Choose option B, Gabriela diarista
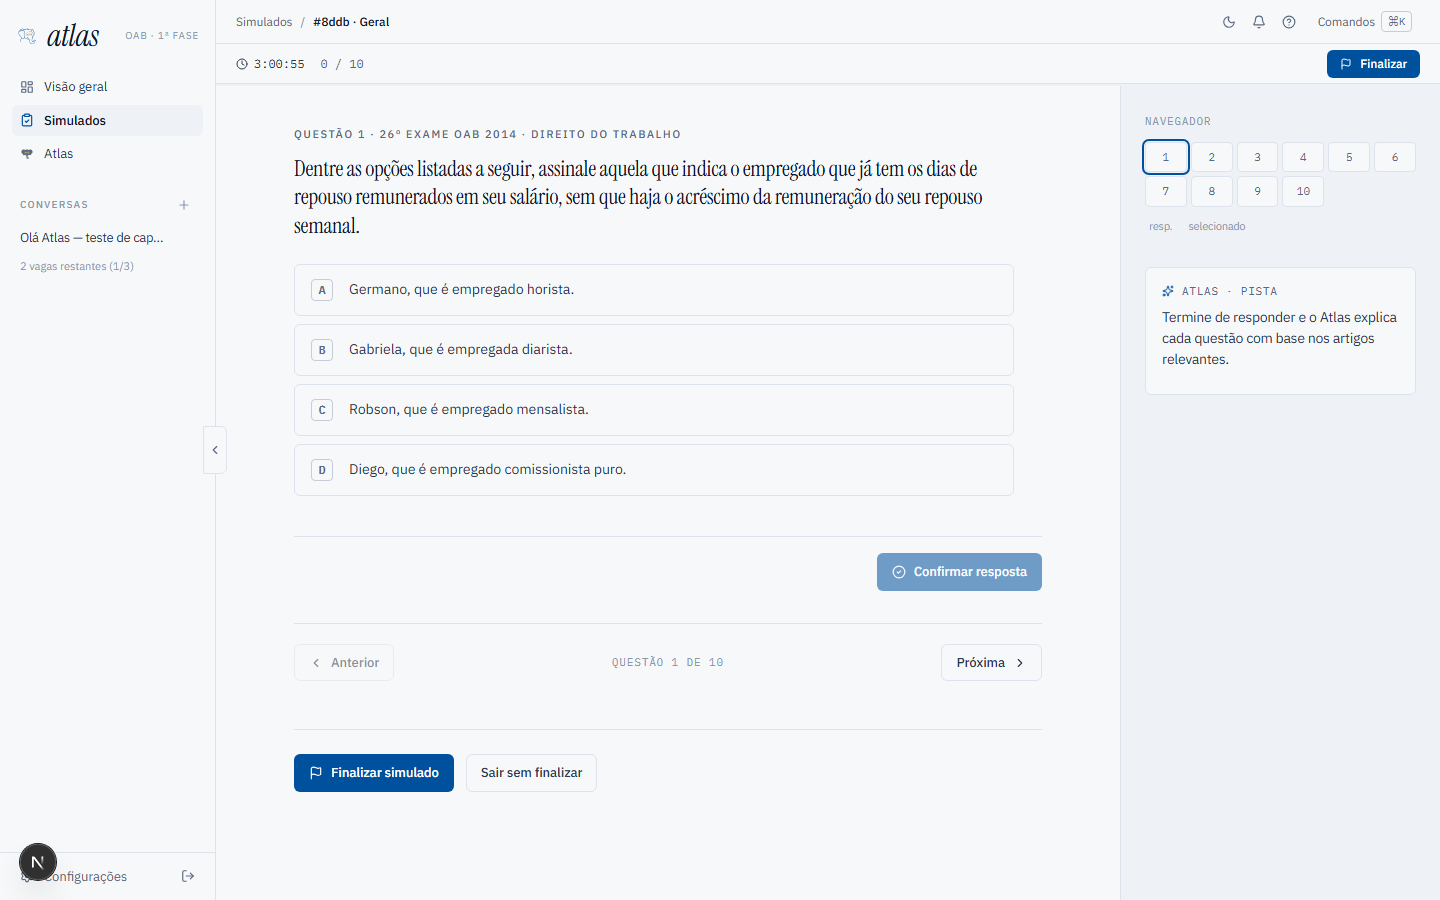The width and height of the screenshot is (1440, 900). (x=654, y=350)
